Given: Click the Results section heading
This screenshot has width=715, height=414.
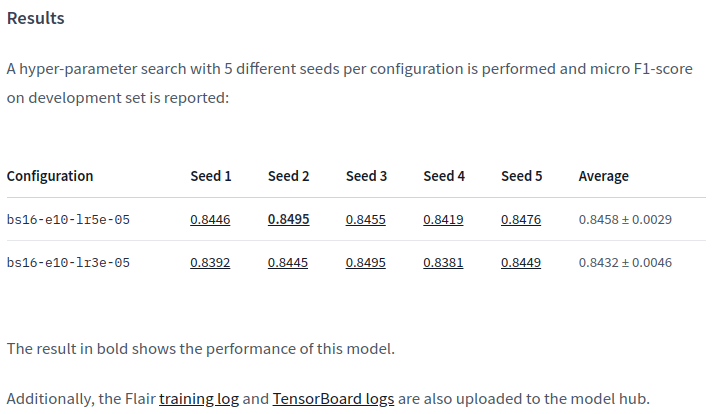Looking at the screenshot, I should pos(36,19).
